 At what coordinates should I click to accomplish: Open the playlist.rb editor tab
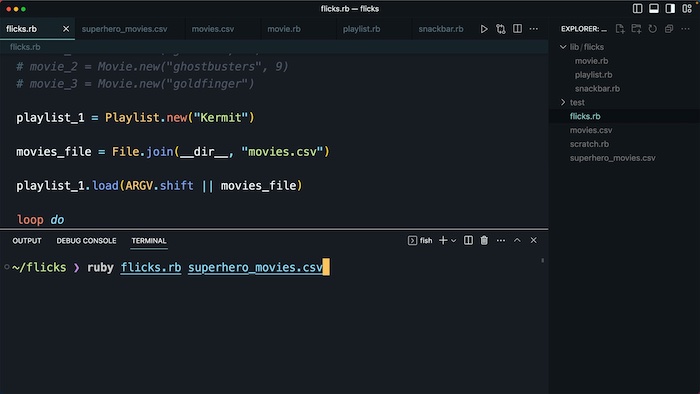tap(362, 29)
